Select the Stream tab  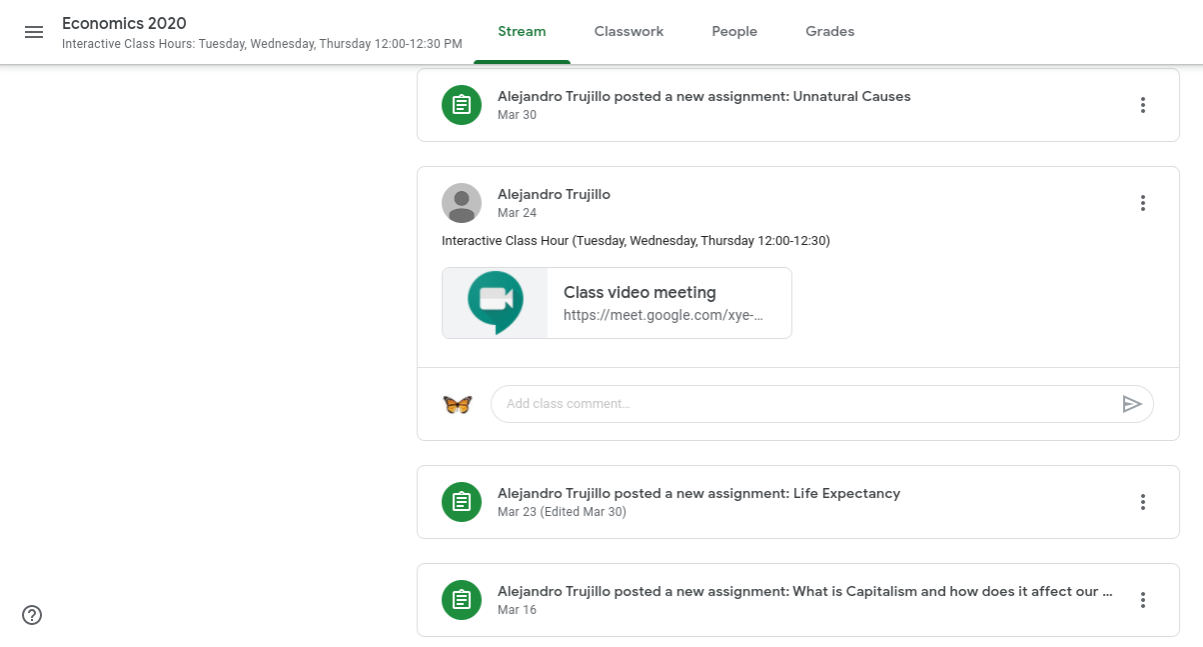522,32
